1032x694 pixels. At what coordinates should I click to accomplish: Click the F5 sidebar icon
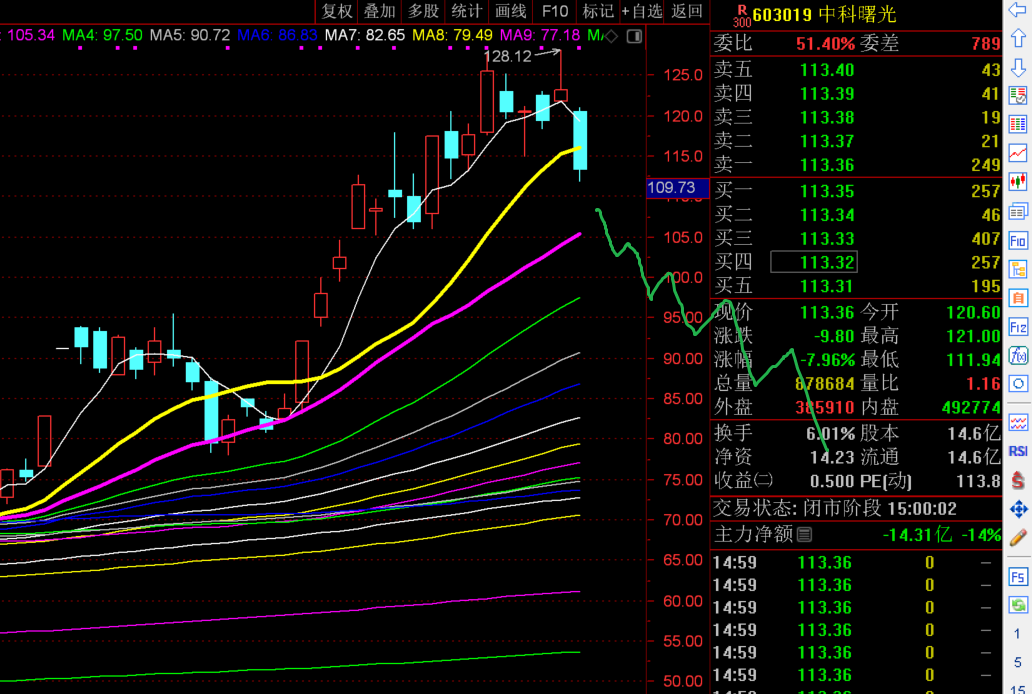coord(1018,577)
